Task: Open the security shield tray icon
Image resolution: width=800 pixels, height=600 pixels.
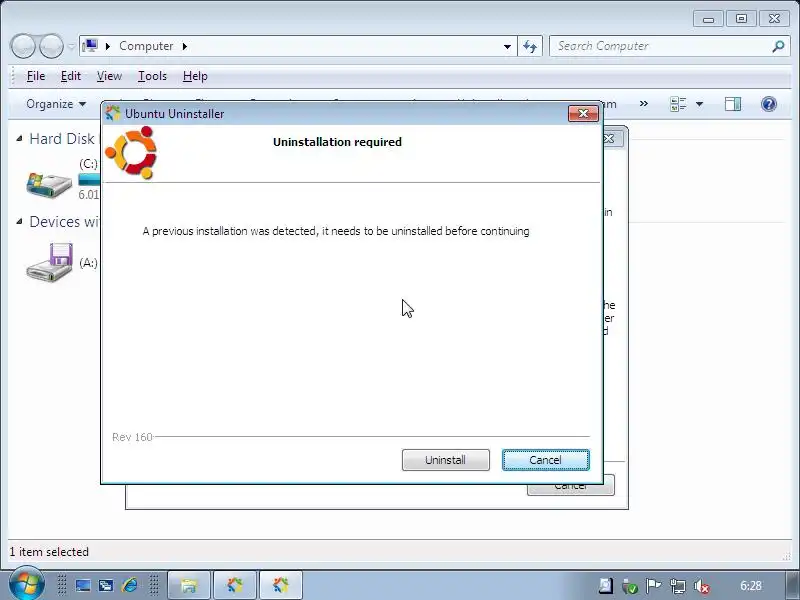Action: (x=630, y=586)
